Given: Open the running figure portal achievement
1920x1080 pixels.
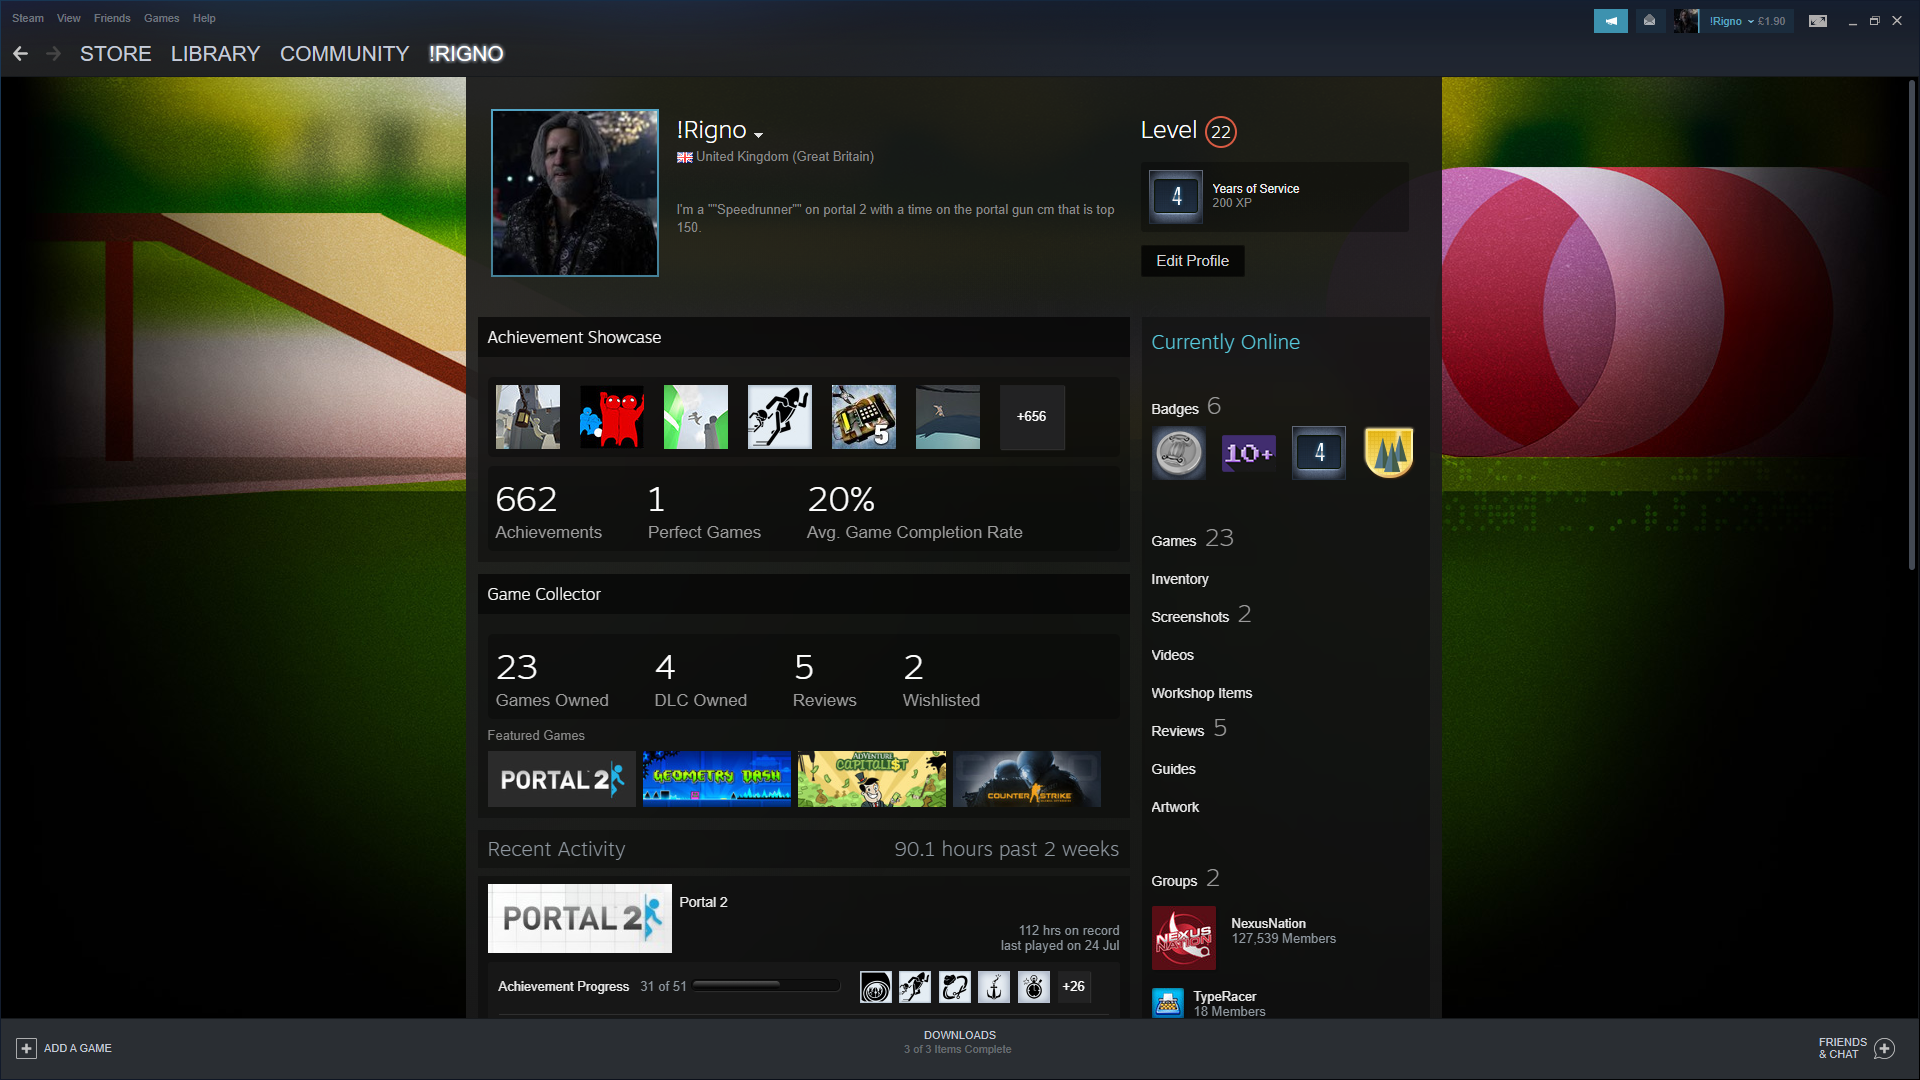Looking at the screenshot, I should [x=780, y=417].
